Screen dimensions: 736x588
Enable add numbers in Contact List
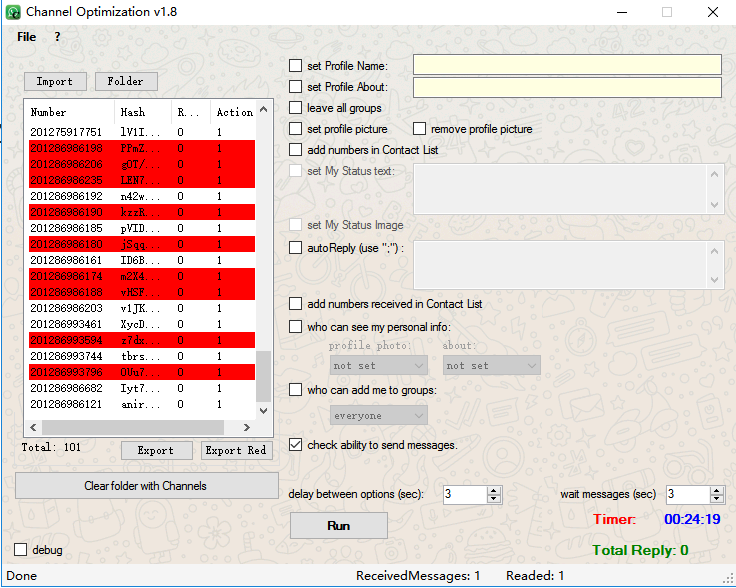click(295, 150)
